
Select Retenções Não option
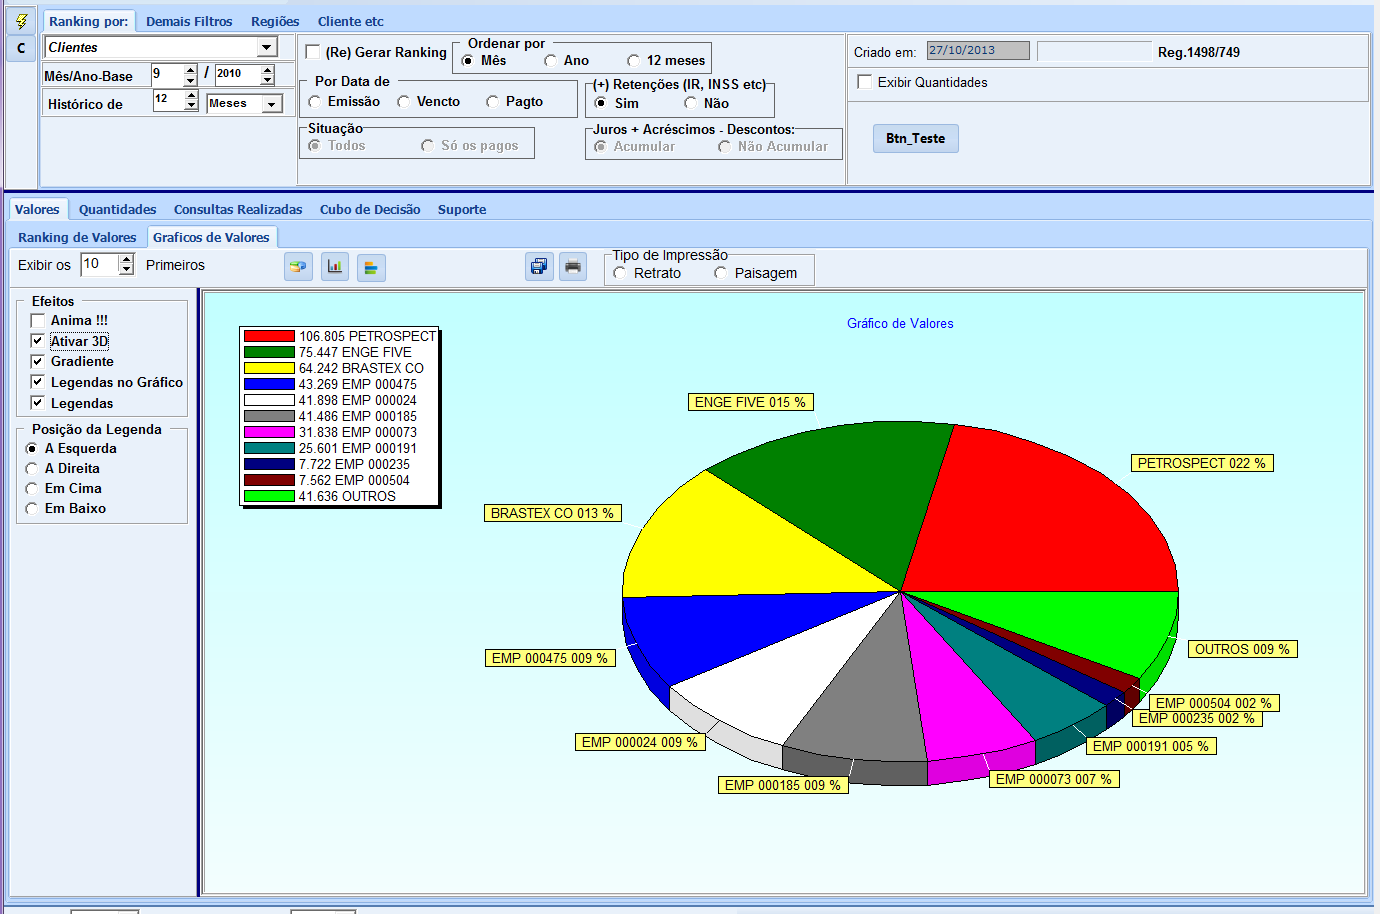(690, 103)
